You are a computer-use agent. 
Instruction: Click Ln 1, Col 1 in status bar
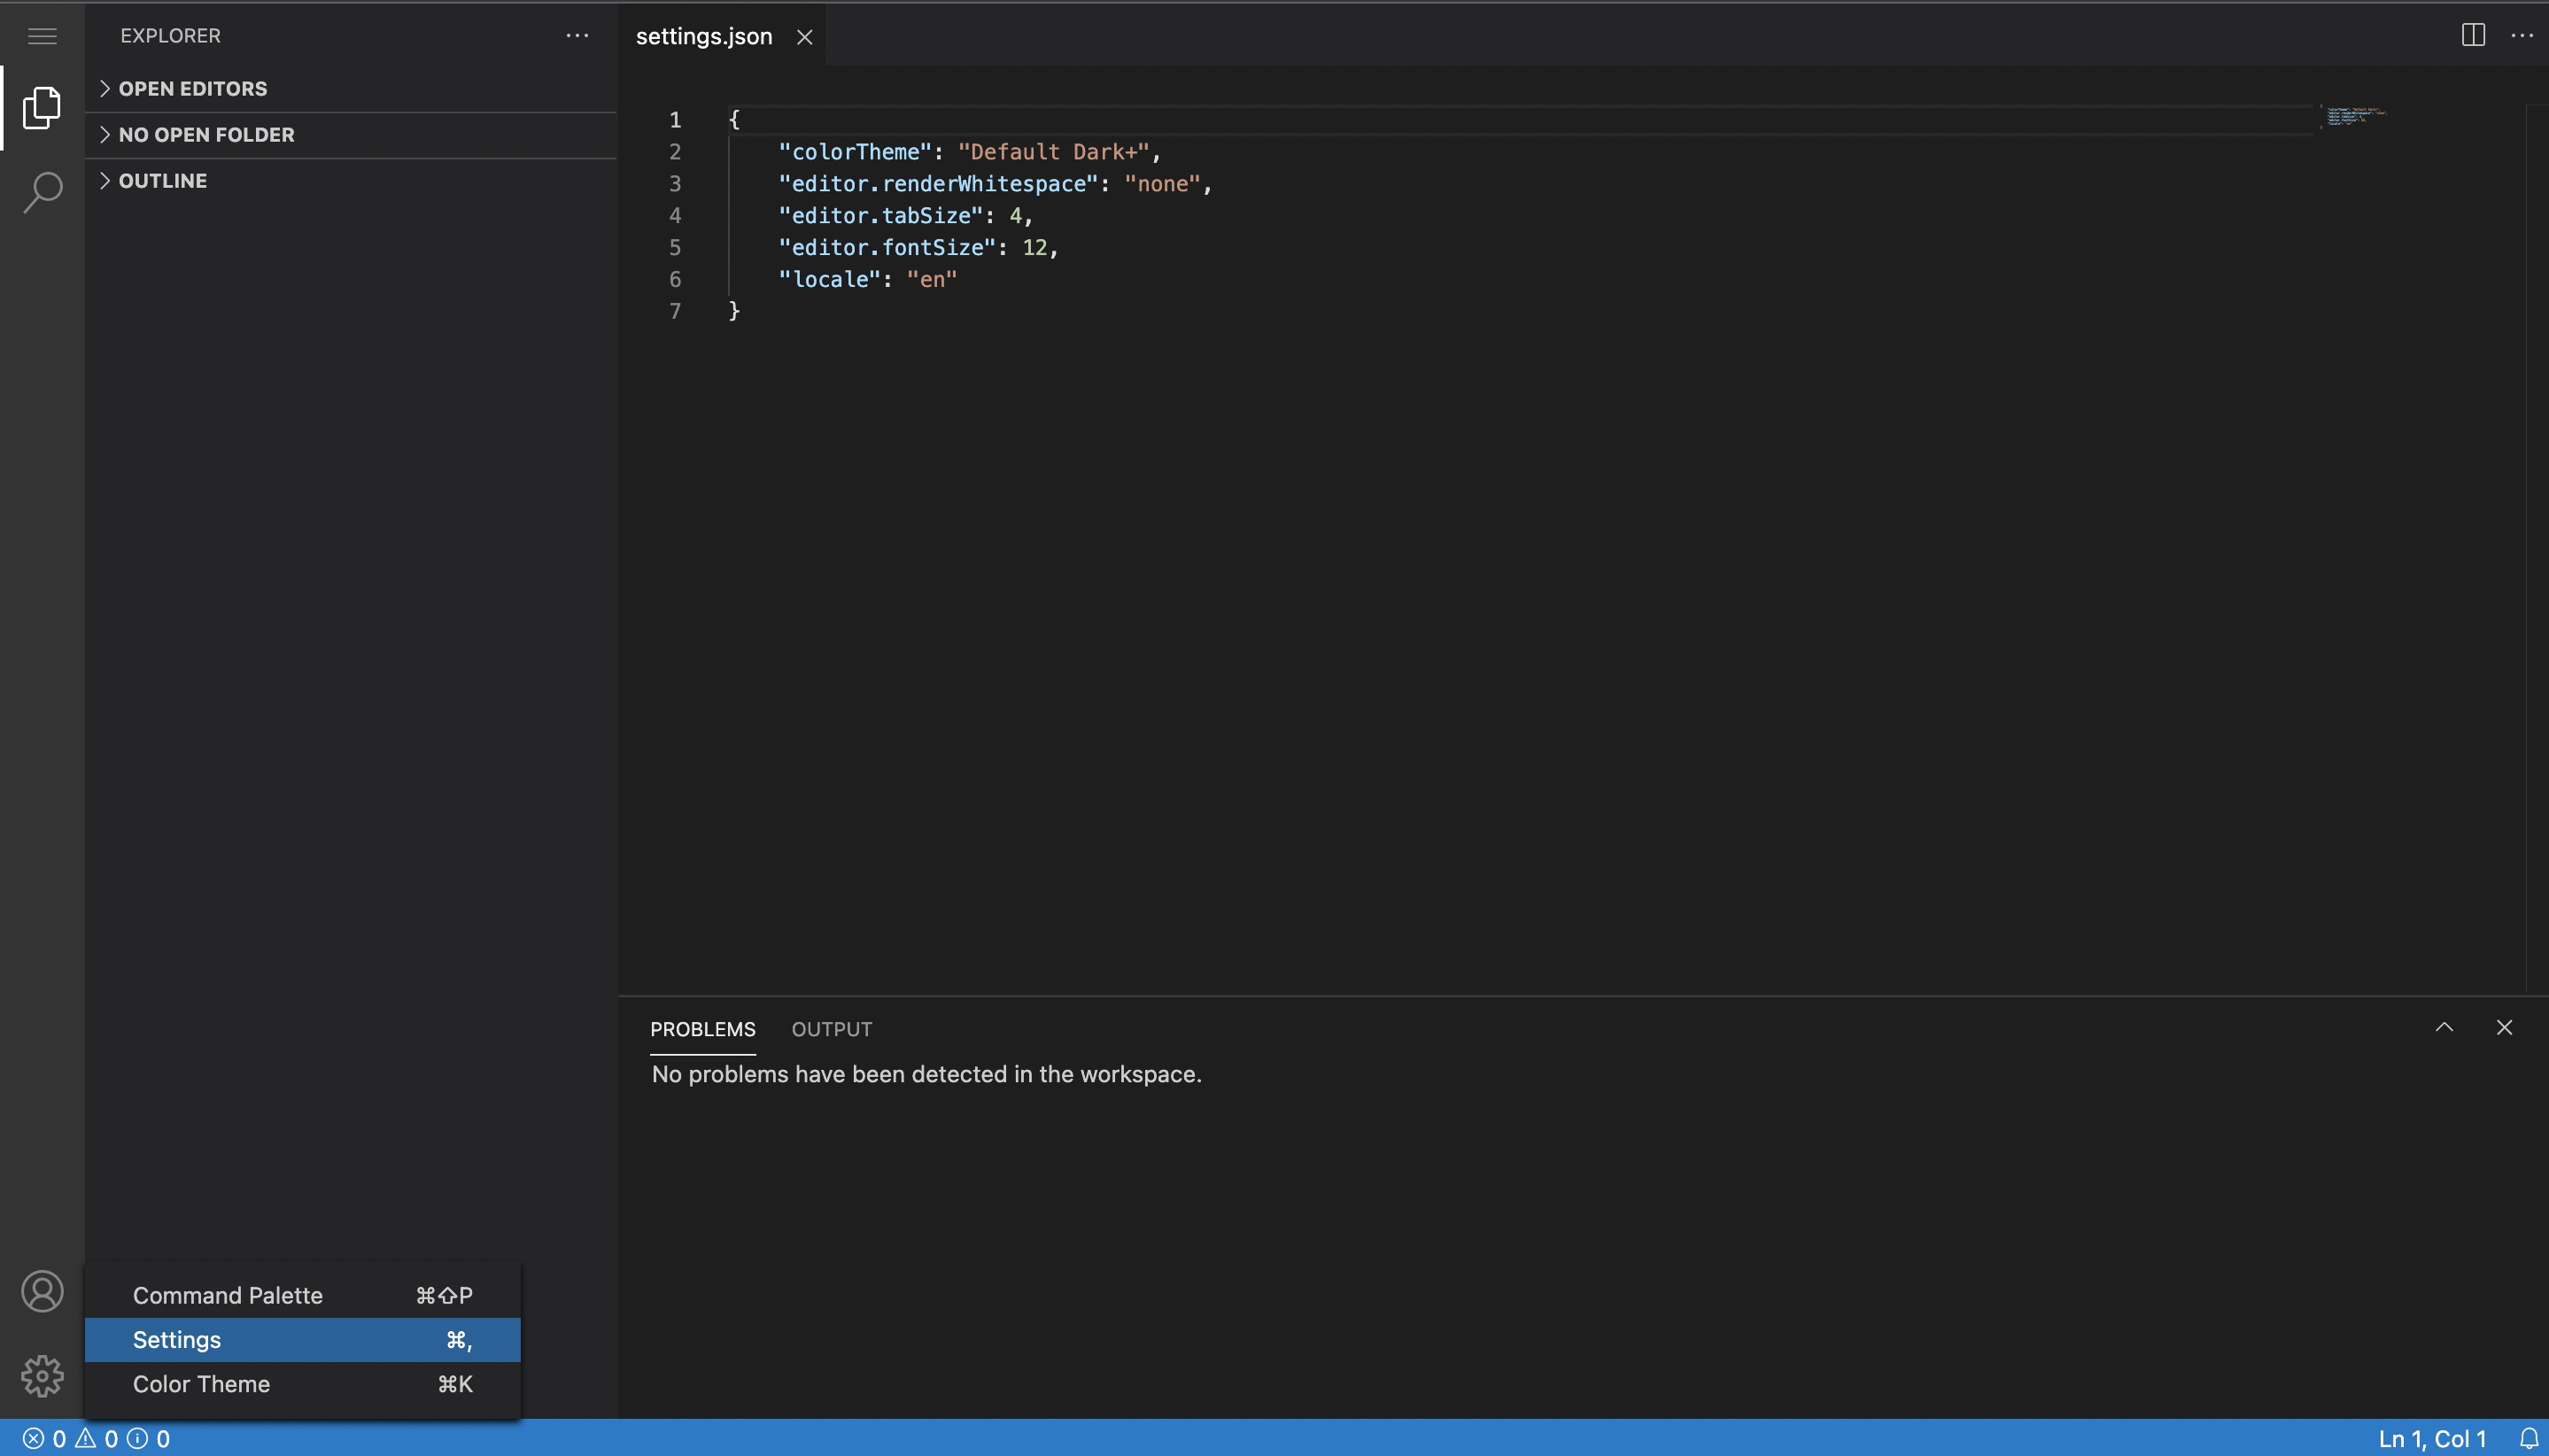coord(2432,1438)
